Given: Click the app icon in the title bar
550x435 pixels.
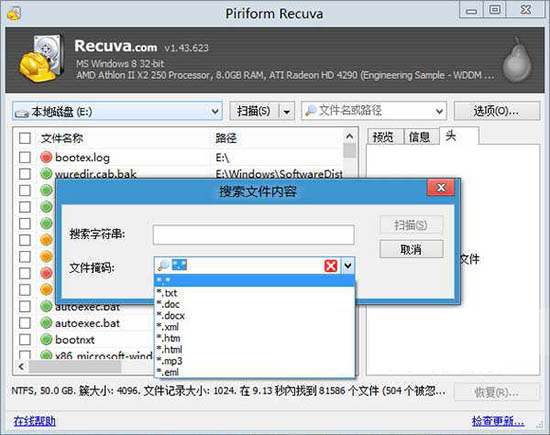Looking at the screenshot, I should [13, 13].
